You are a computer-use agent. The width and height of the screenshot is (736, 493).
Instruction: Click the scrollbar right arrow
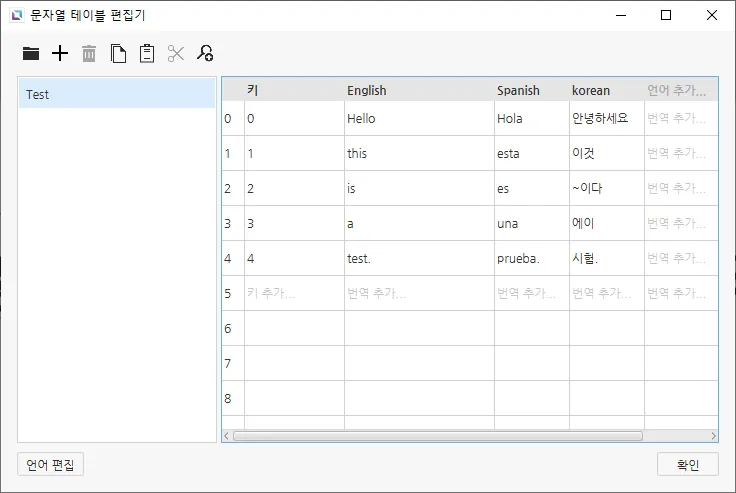click(x=713, y=436)
